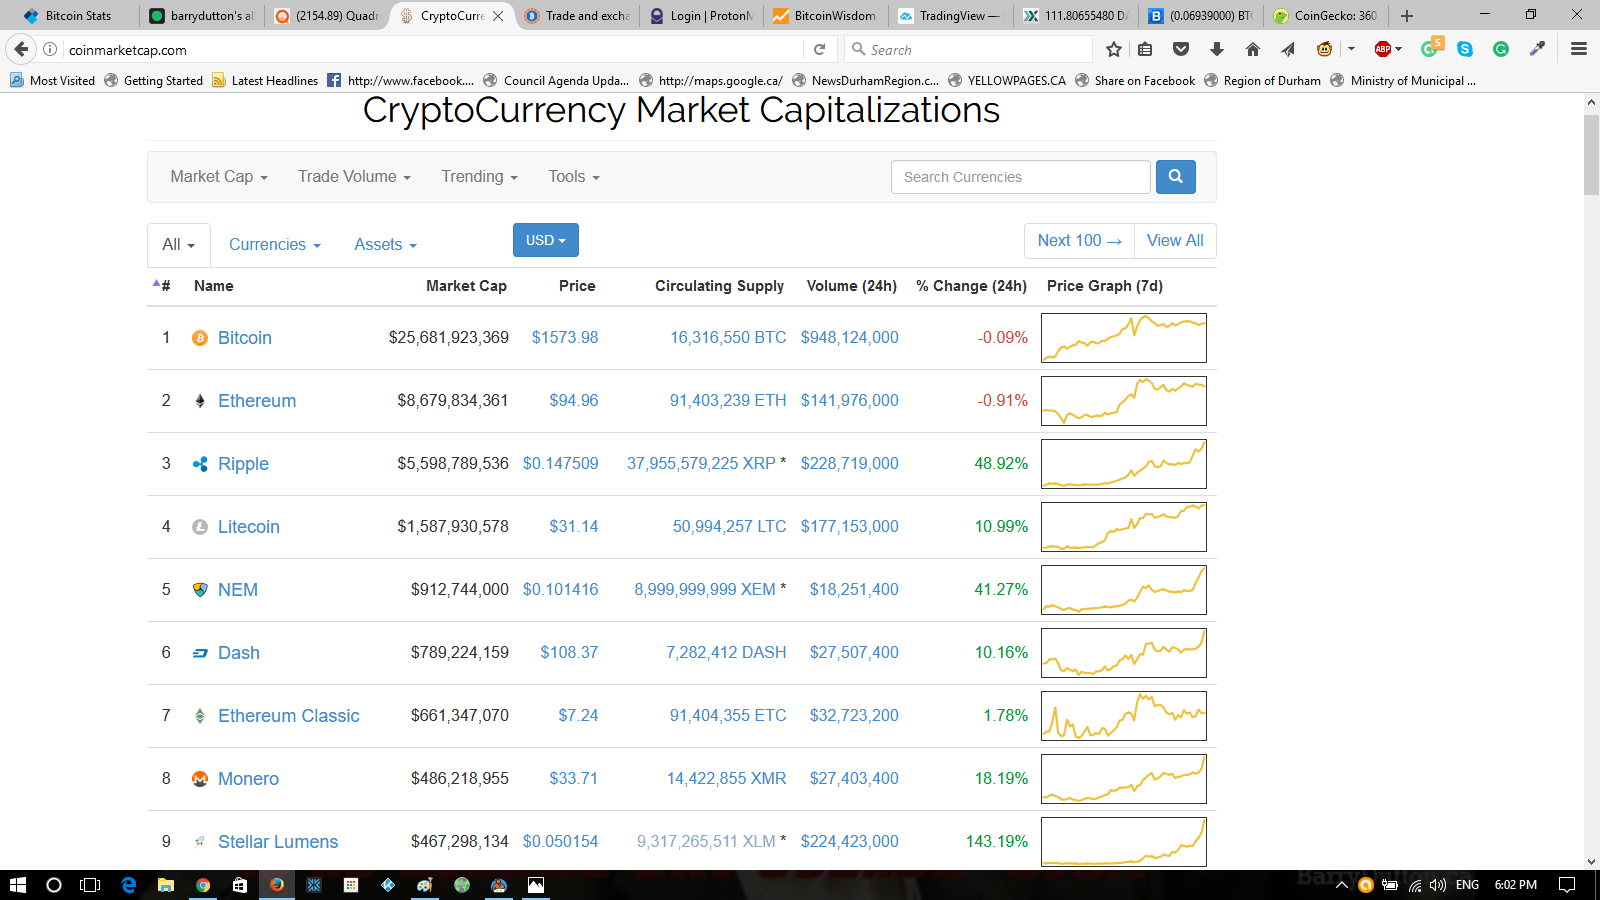1600x900 pixels.
Task: Open the Stellar Lumens link
Action: (278, 842)
